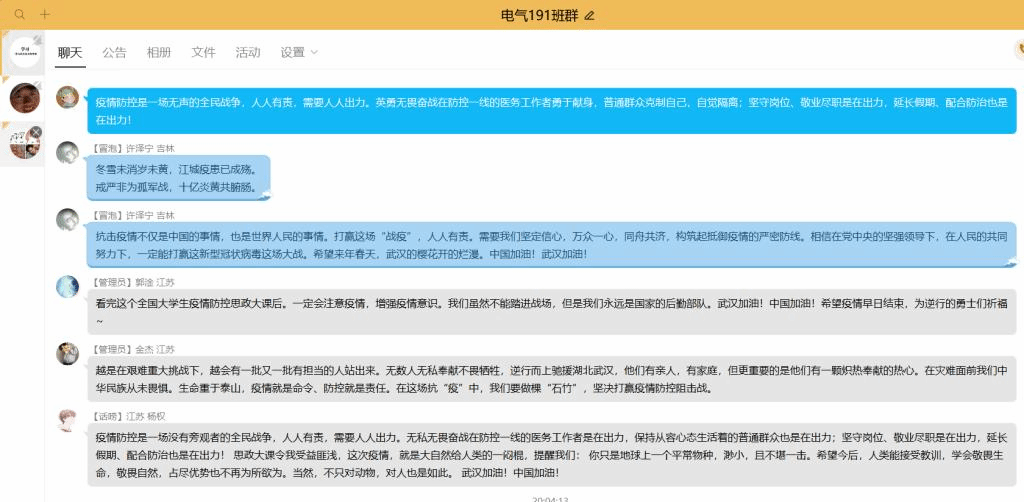This screenshot has height=502, width=1024.
Task: Open the first sidebar conversation avatar
Action: (x=24, y=52)
